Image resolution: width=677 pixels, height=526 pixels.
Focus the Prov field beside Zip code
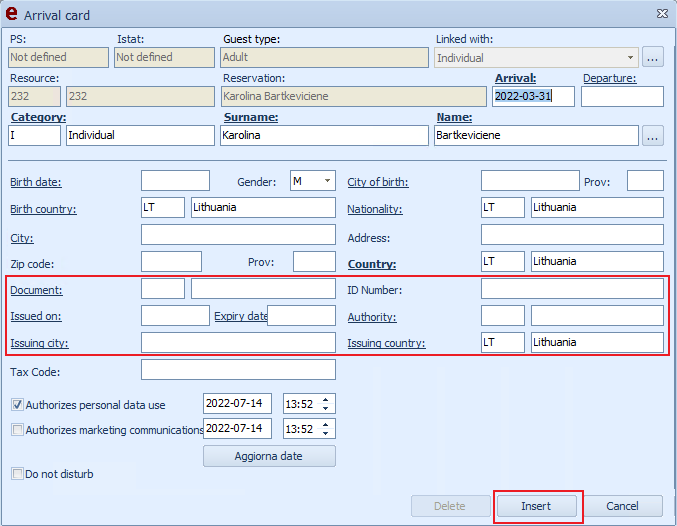(x=314, y=262)
